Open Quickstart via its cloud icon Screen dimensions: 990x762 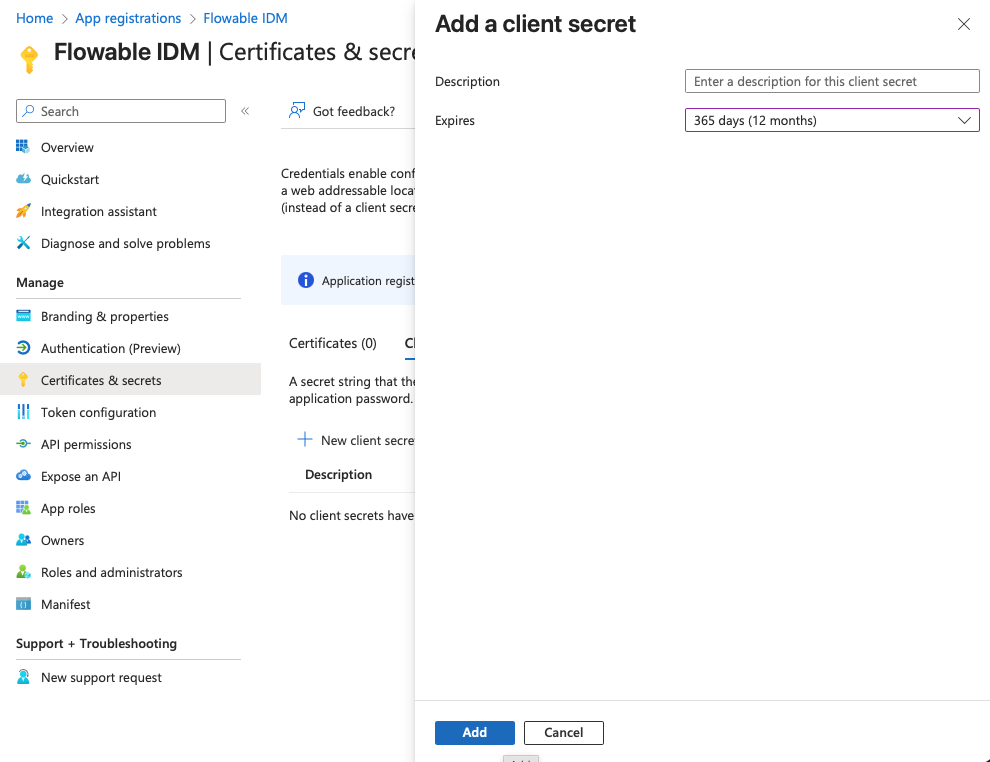point(24,179)
